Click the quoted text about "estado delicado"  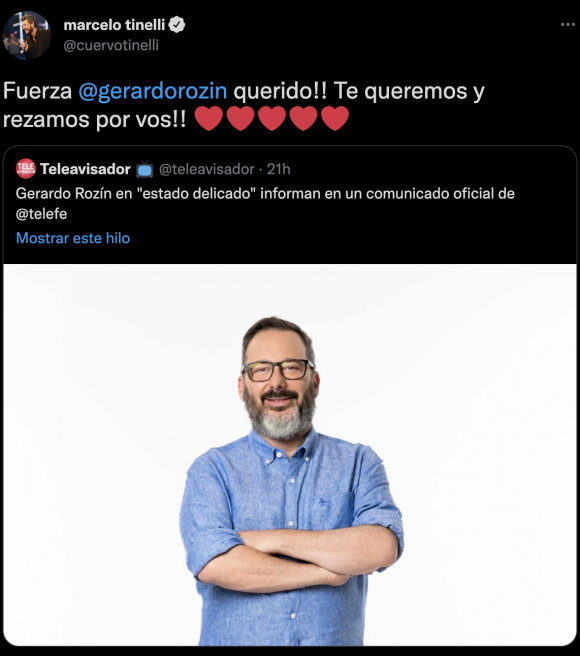tap(265, 203)
